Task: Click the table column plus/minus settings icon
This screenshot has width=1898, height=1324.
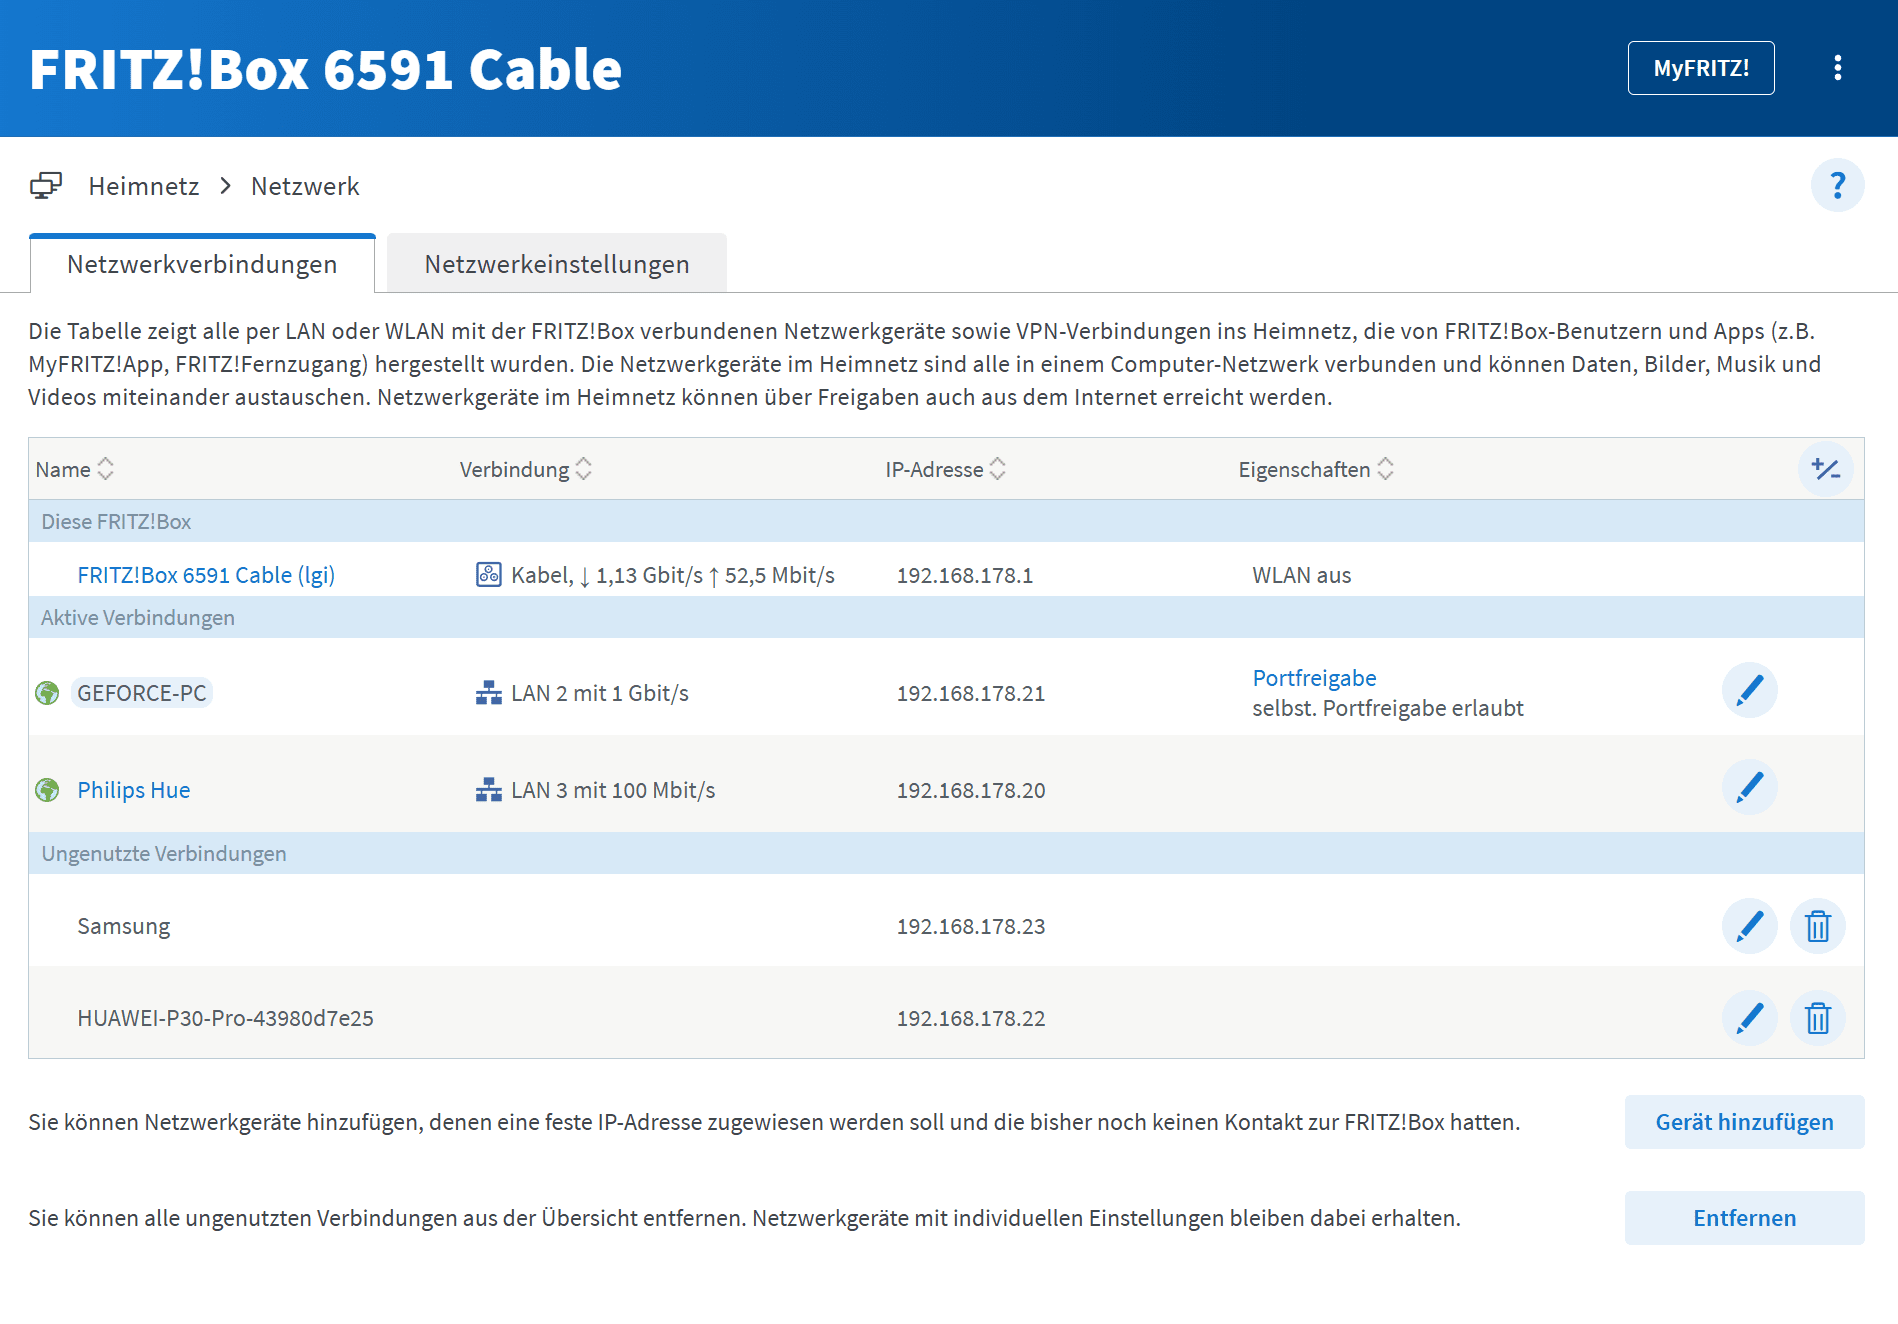Action: click(x=1825, y=469)
